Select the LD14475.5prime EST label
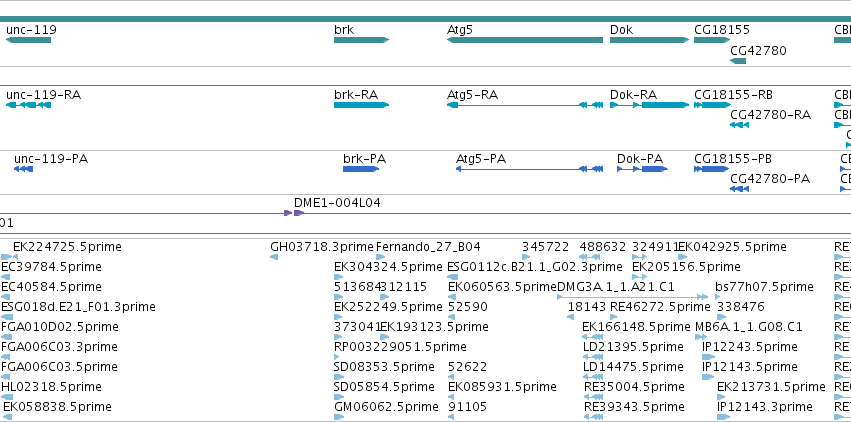The width and height of the screenshot is (851, 422). click(633, 367)
